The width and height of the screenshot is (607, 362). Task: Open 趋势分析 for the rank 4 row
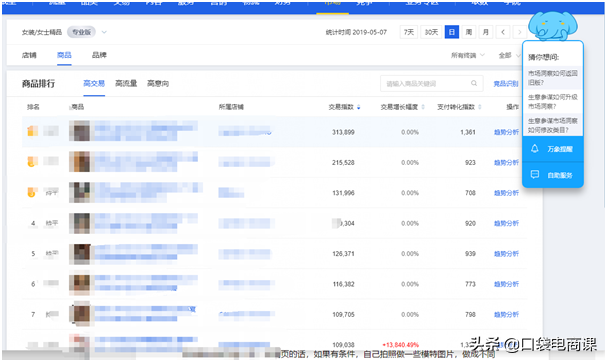(506, 223)
